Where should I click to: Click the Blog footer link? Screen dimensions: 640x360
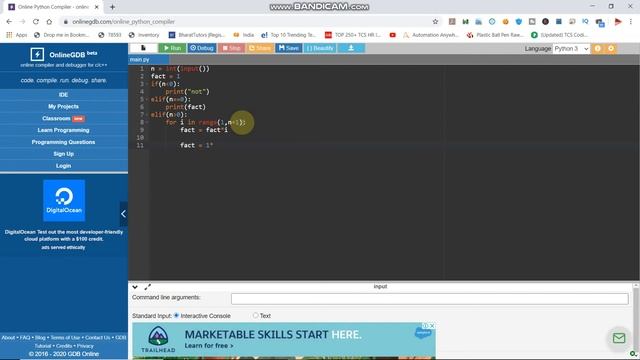pos(40,338)
